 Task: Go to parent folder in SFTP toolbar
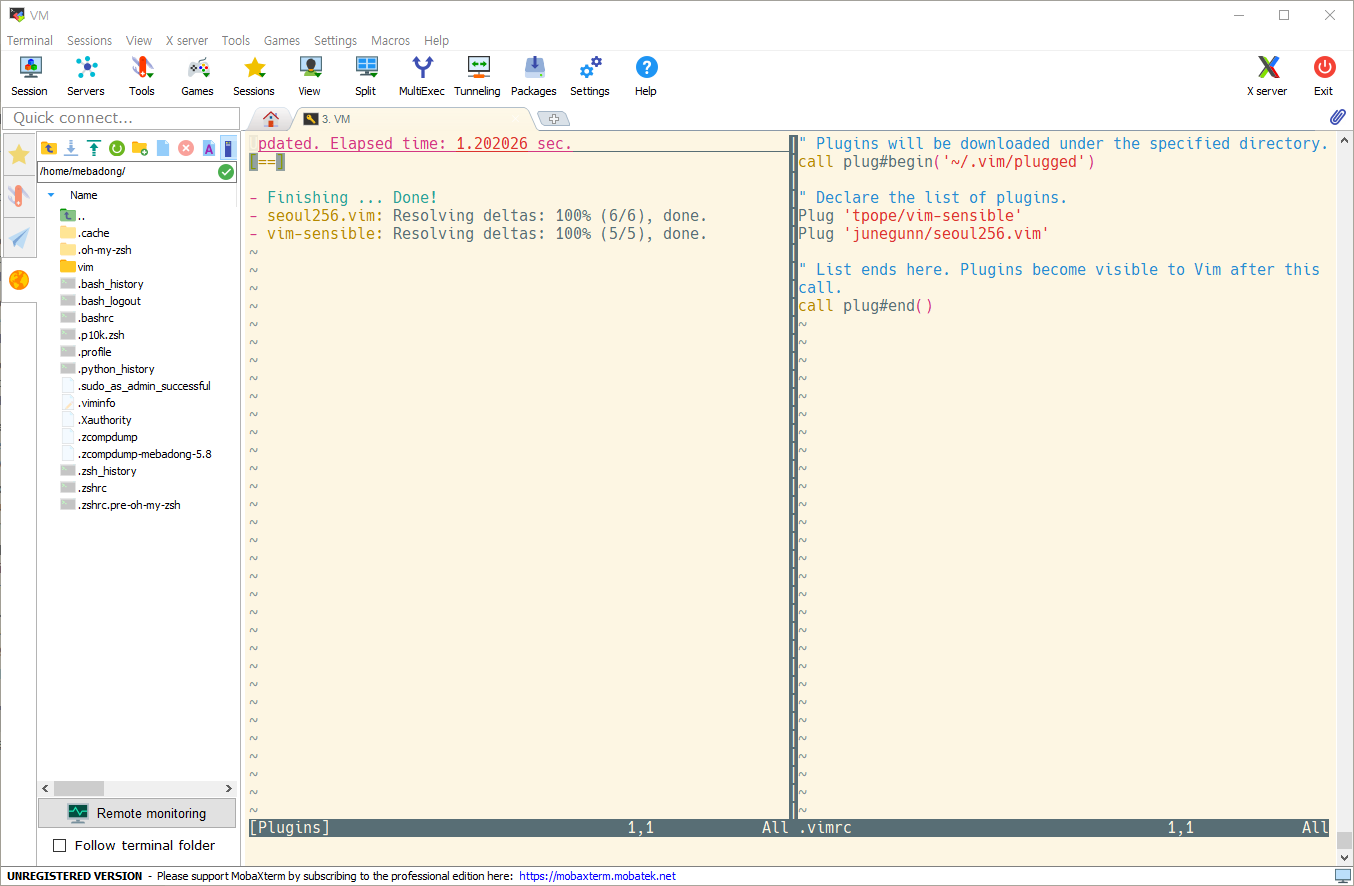coord(48,148)
